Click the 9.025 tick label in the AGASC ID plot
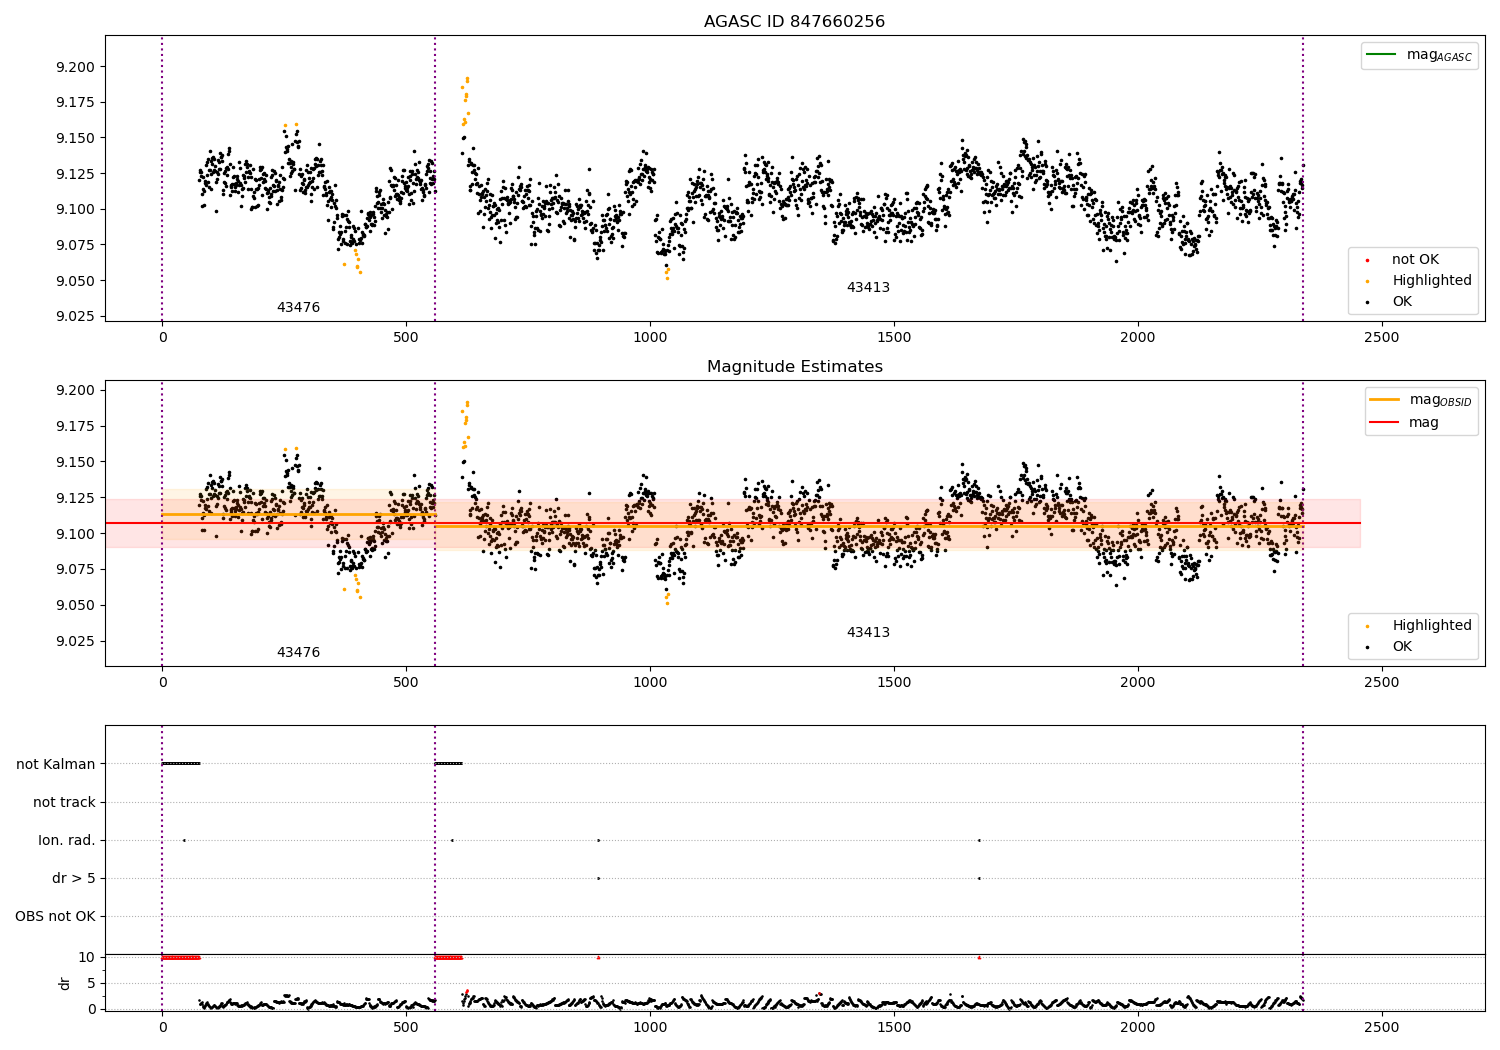The image size is (1500, 1050). [x=75, y=317]
